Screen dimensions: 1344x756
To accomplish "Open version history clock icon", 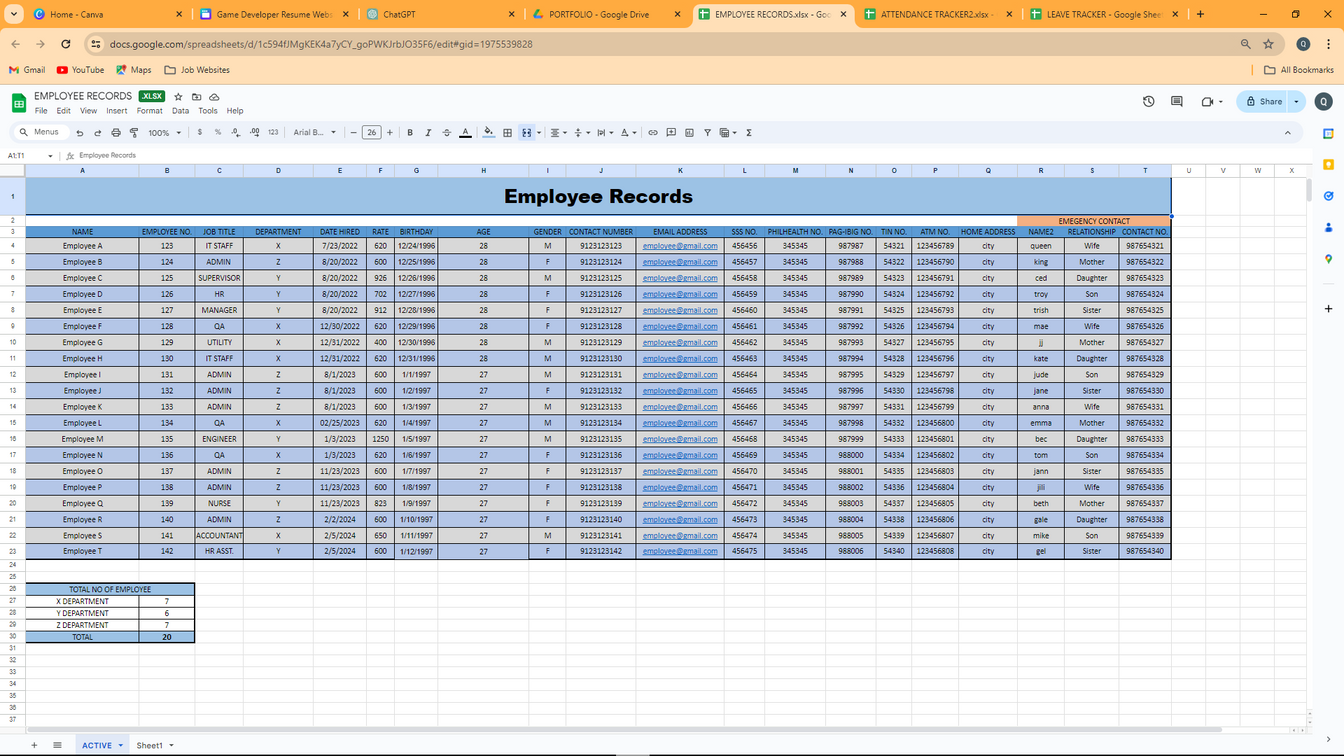I will 1148,102.
